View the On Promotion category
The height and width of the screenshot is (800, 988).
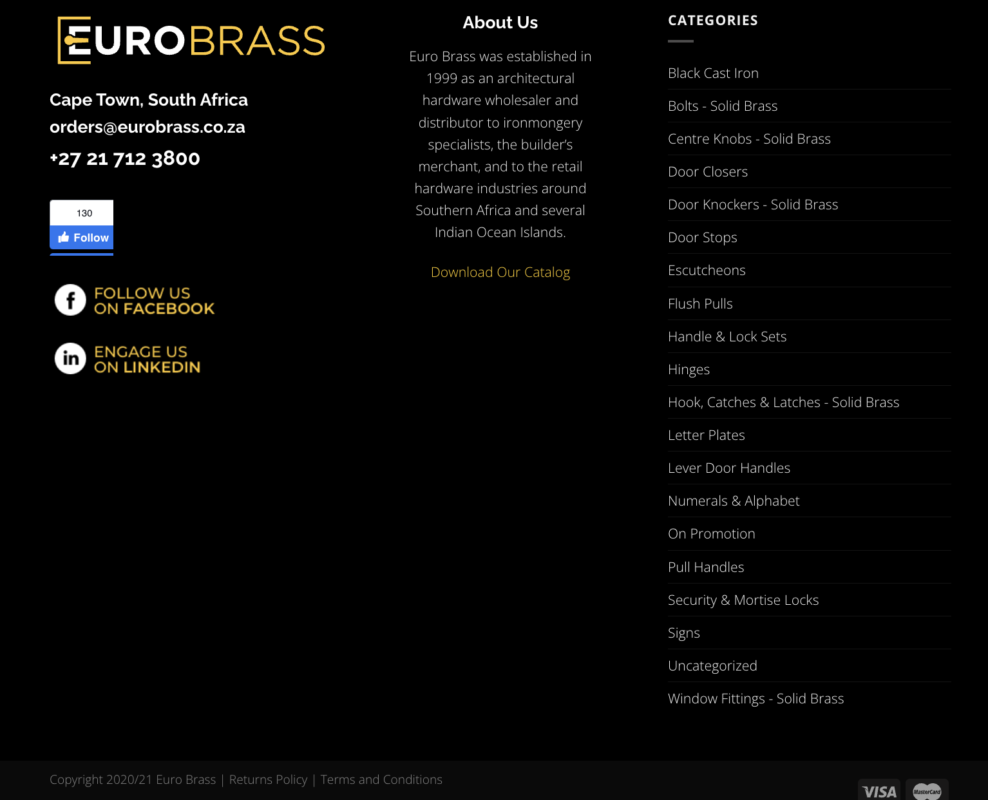pyautogui.click(x=711, y=534)
